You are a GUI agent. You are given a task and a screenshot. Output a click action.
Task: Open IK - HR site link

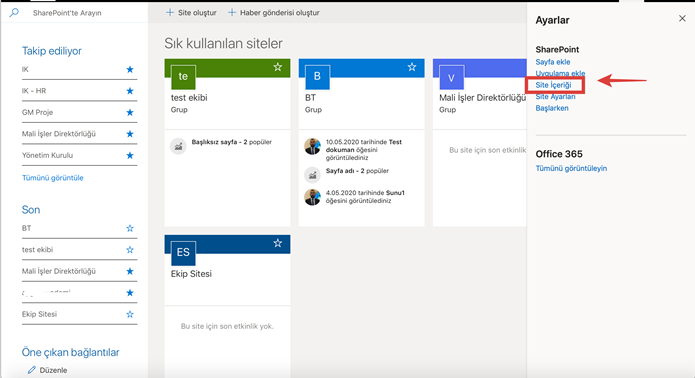(x=34, y=91)
